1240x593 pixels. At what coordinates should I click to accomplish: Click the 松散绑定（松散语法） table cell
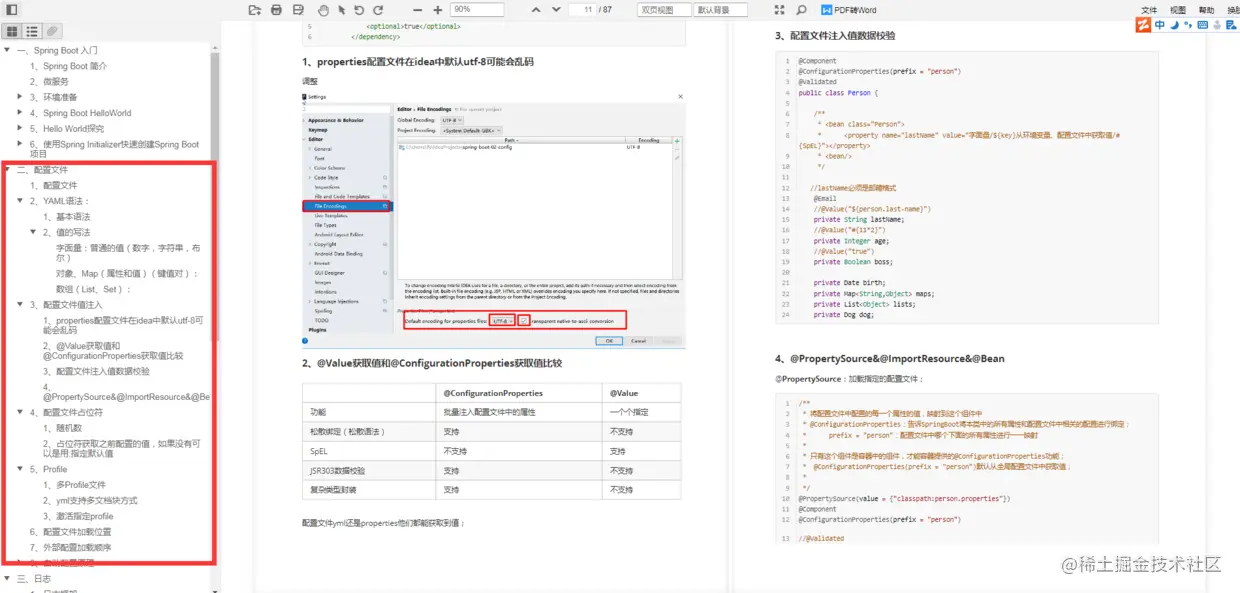pyautogui.click(x=369, y=431)
